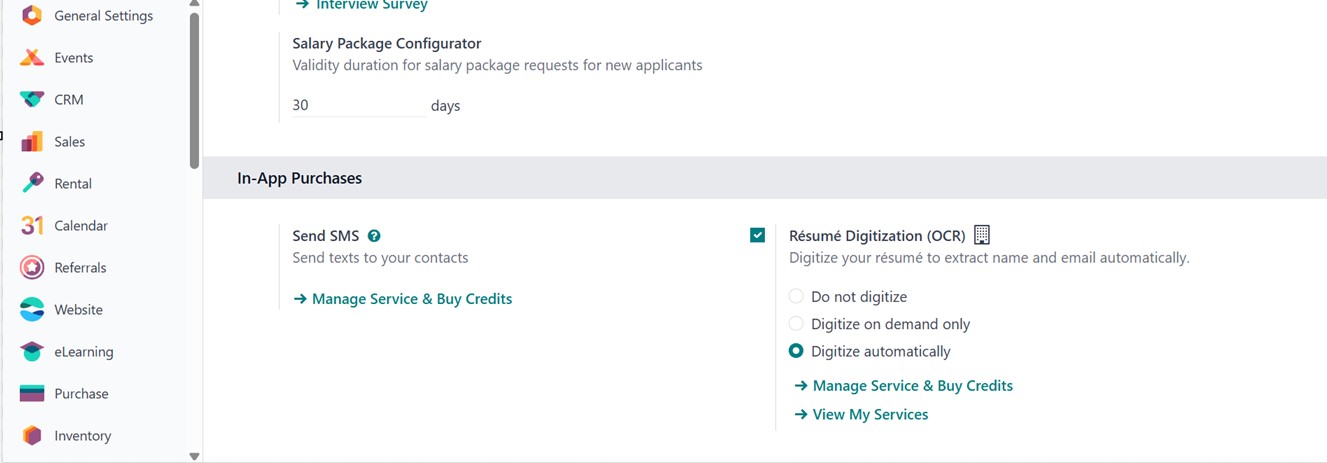Open General Settings hexagon icon

click(x=32, y=16)
